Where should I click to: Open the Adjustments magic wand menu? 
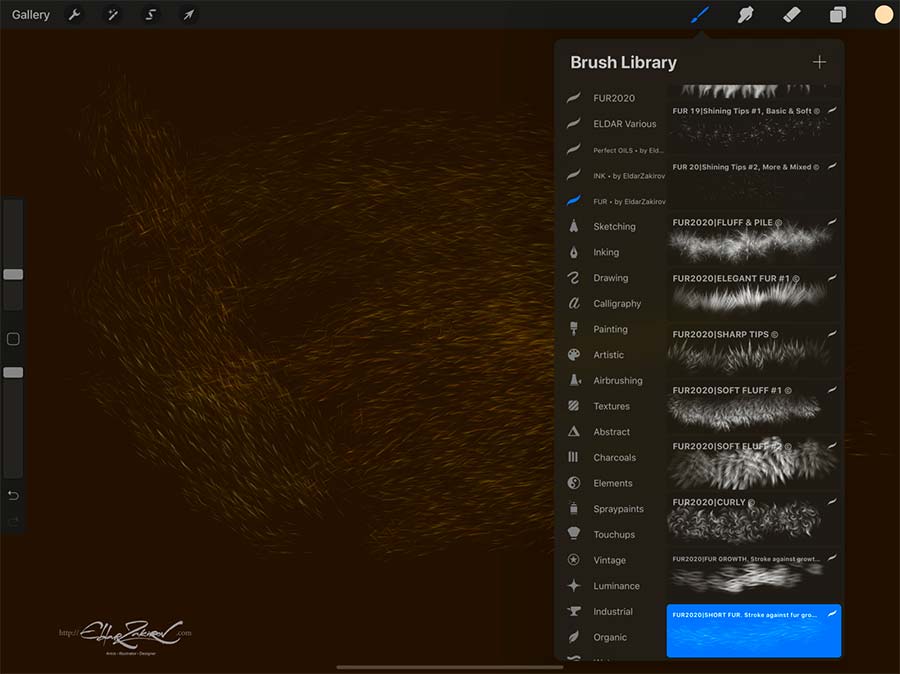tap(112, 14)
